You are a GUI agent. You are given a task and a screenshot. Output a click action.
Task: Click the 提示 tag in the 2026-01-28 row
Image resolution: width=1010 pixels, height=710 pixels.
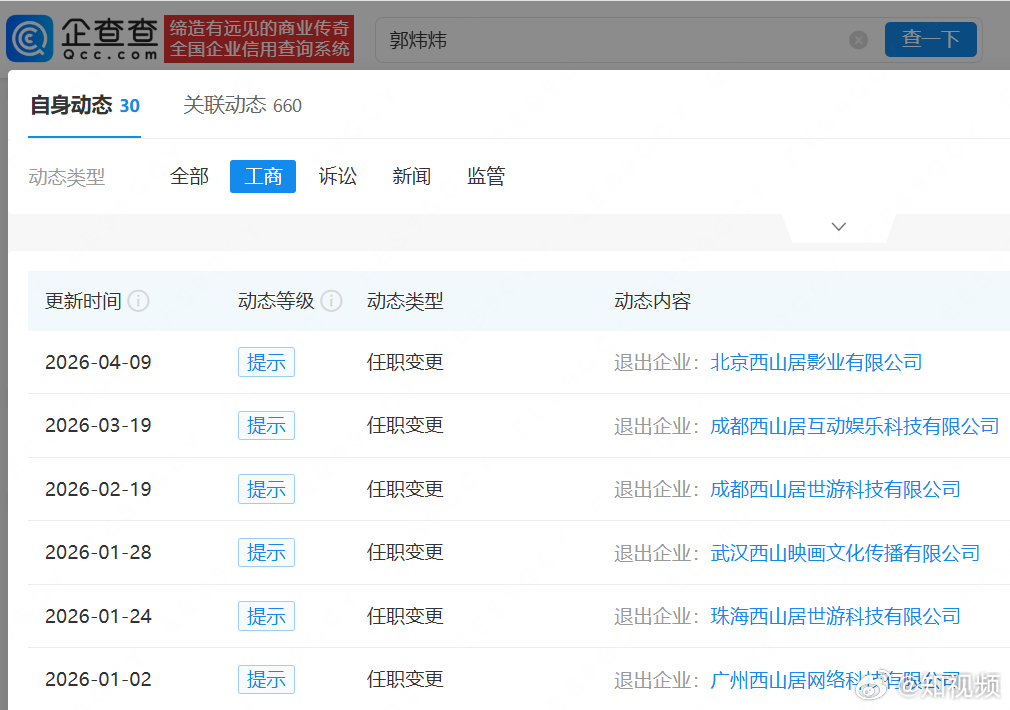pyautogui.click(x=266, y=552)
